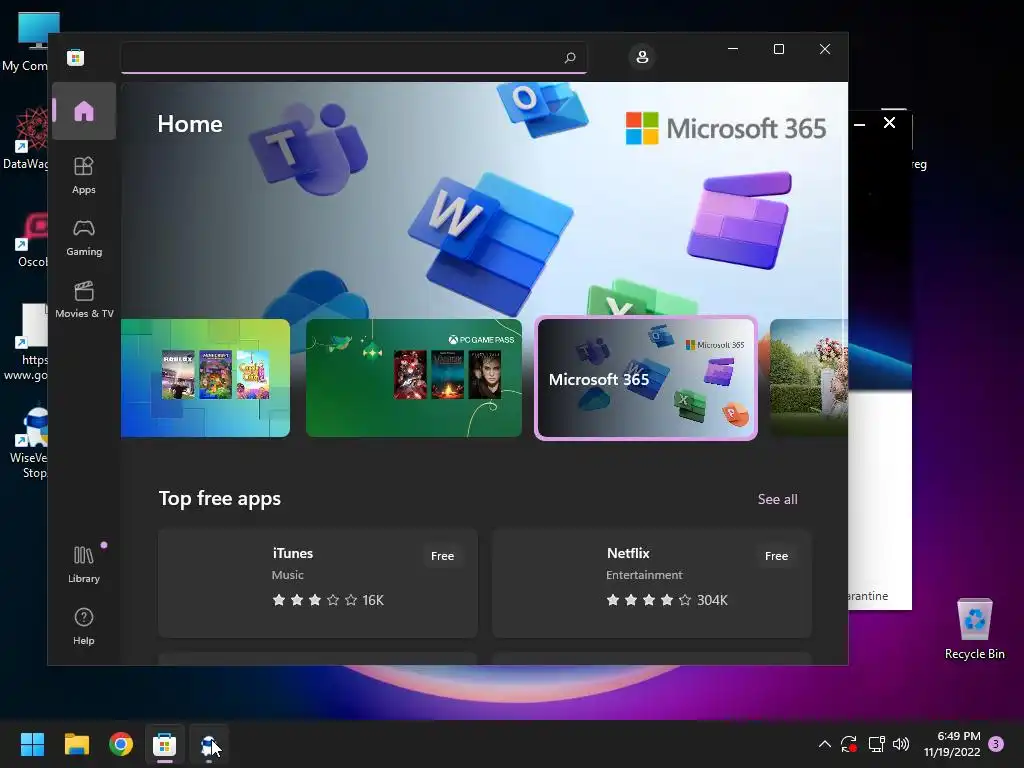Click the Top free apps heading
1024x768 pixels.
point(219,499)
